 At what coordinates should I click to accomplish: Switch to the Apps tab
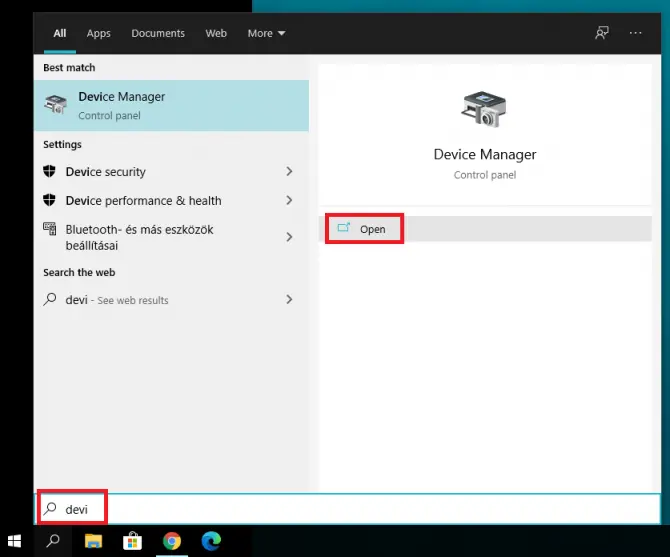click(x=99, y=33)
